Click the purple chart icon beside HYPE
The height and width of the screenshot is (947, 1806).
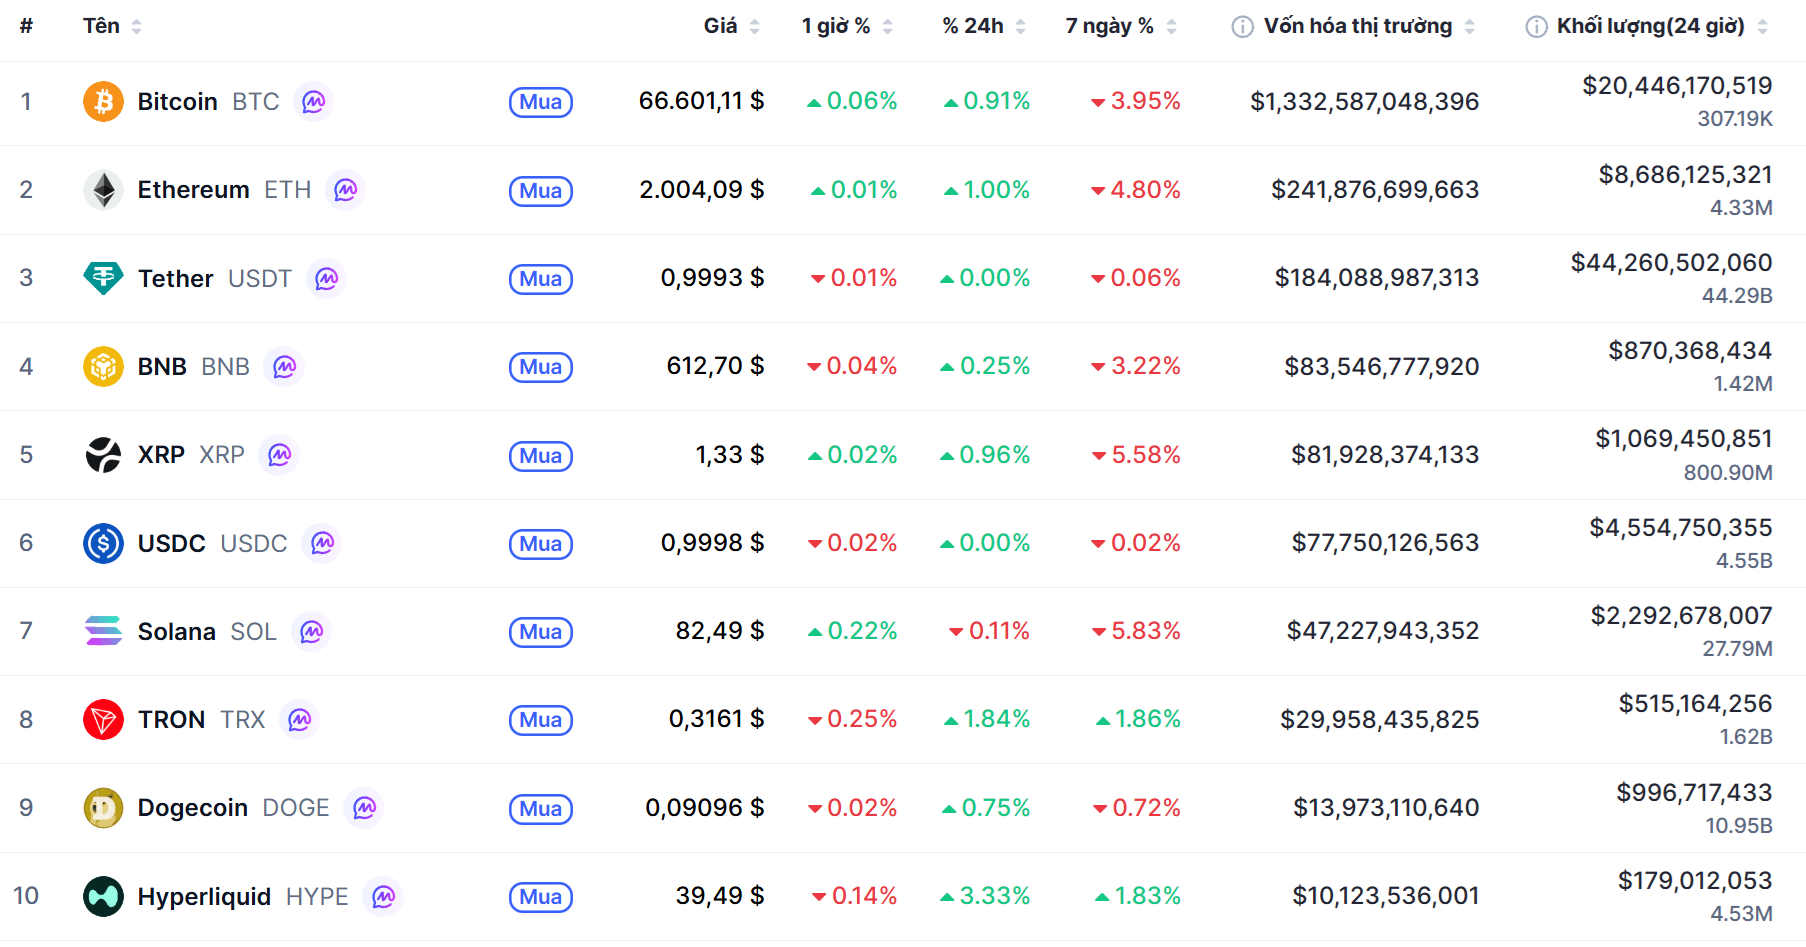tap(383, 897)
